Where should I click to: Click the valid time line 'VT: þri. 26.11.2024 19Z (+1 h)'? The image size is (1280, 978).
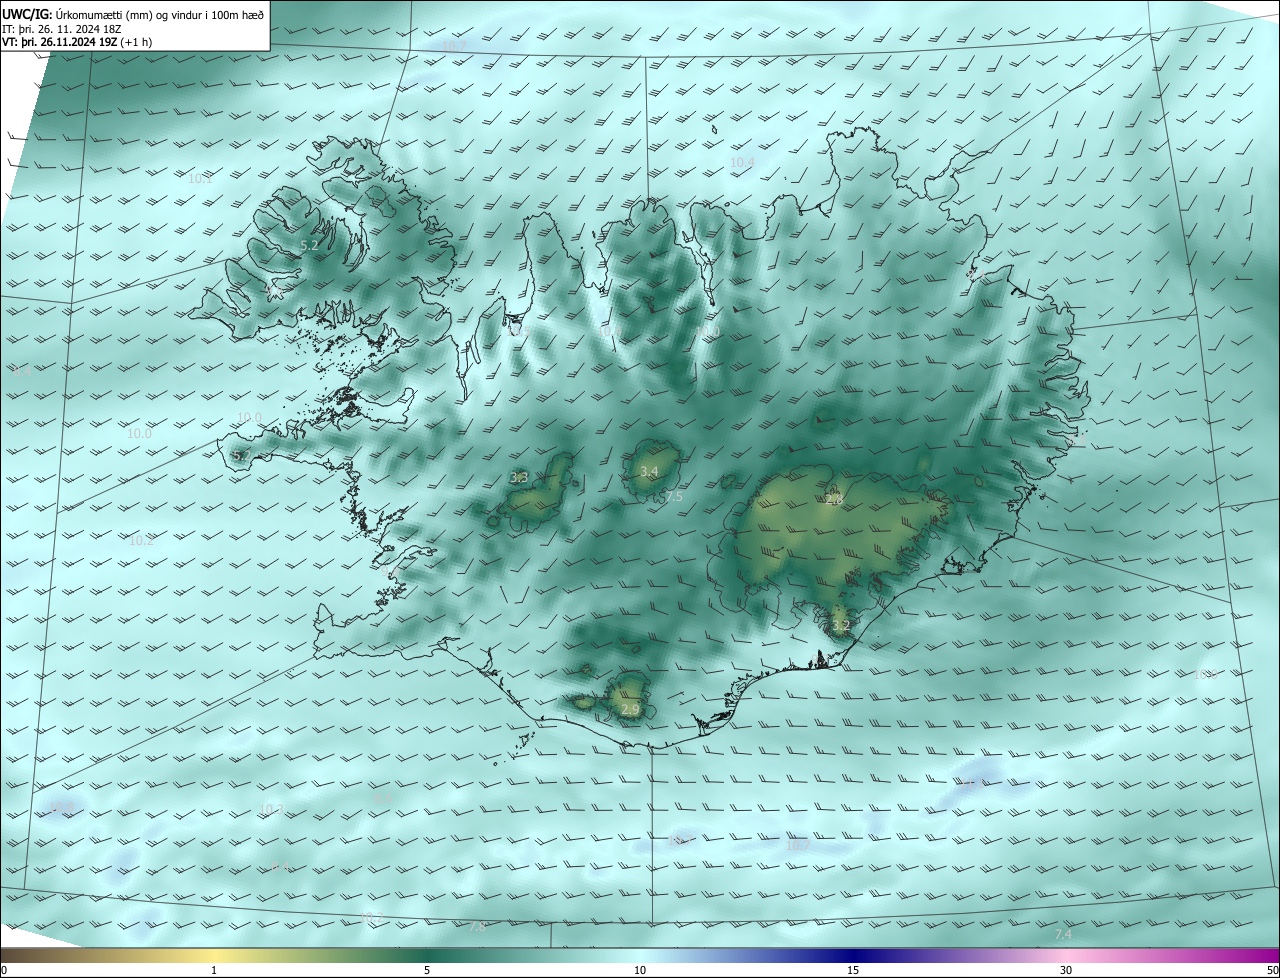(x=79, y=43)
